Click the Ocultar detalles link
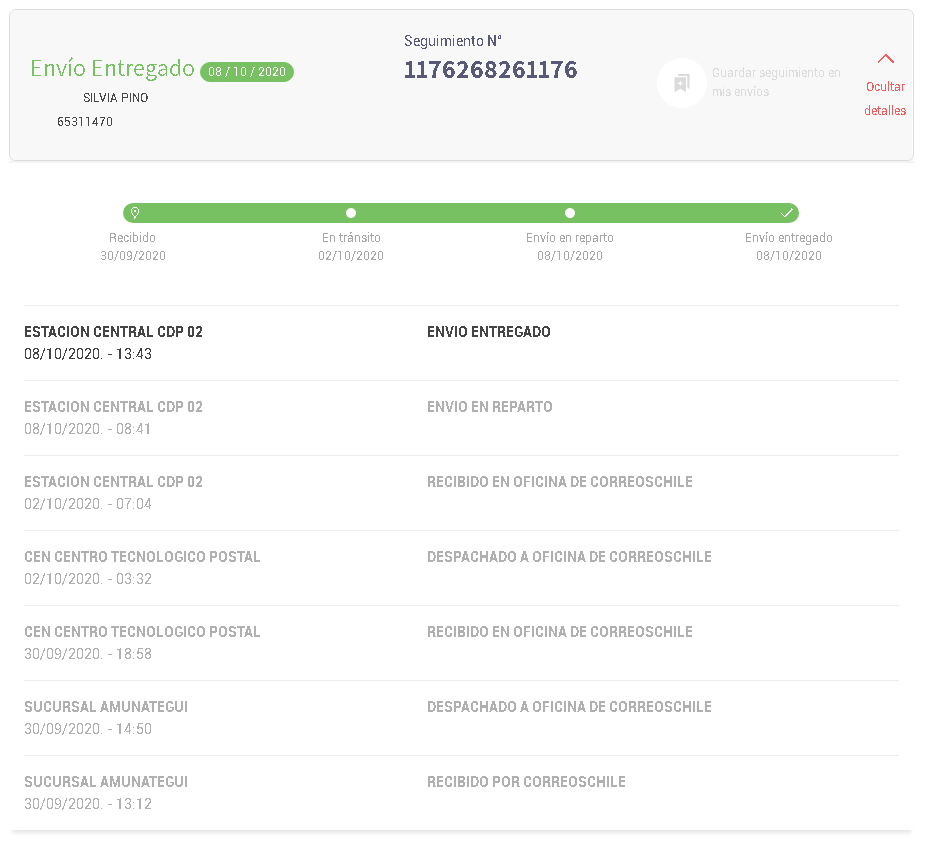928x841 pixels. (x=885, y=99)
